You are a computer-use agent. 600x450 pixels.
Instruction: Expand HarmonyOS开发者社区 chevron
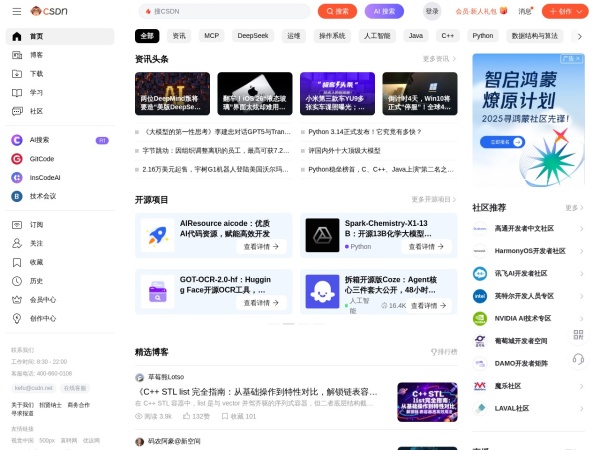coord(581,251)
